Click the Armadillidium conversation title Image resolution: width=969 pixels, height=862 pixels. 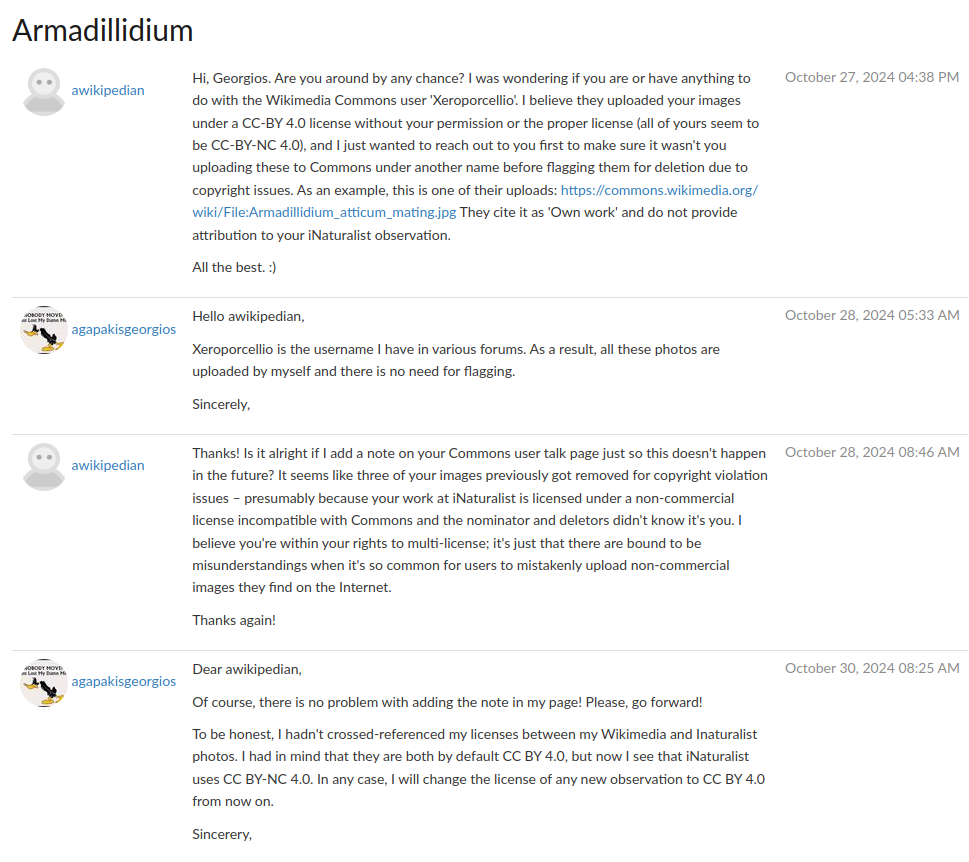[103, 30]
